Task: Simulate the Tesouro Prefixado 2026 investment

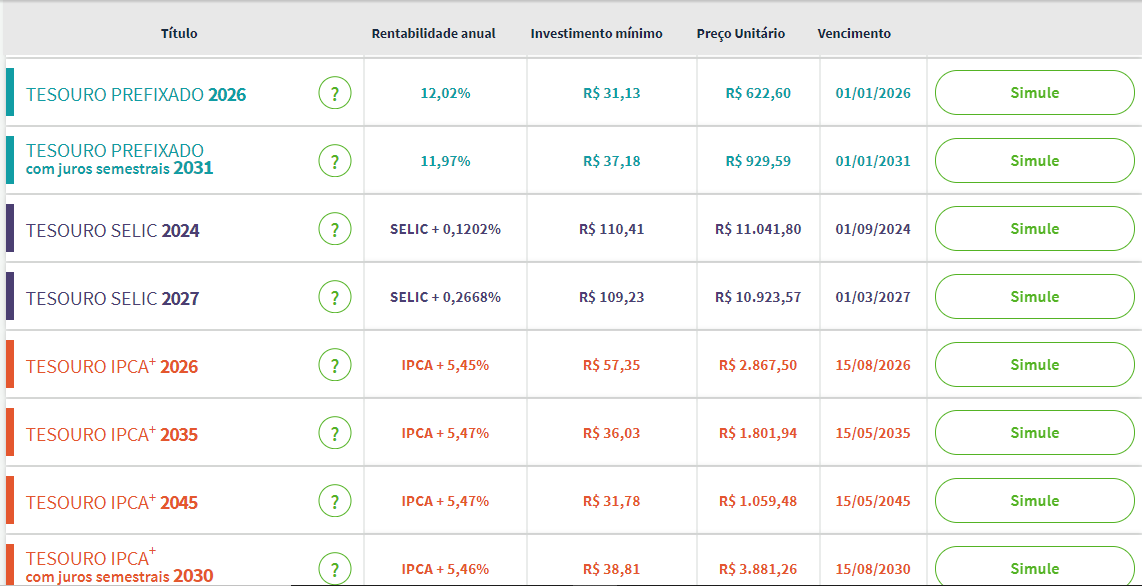Action: pos(1034,93)
